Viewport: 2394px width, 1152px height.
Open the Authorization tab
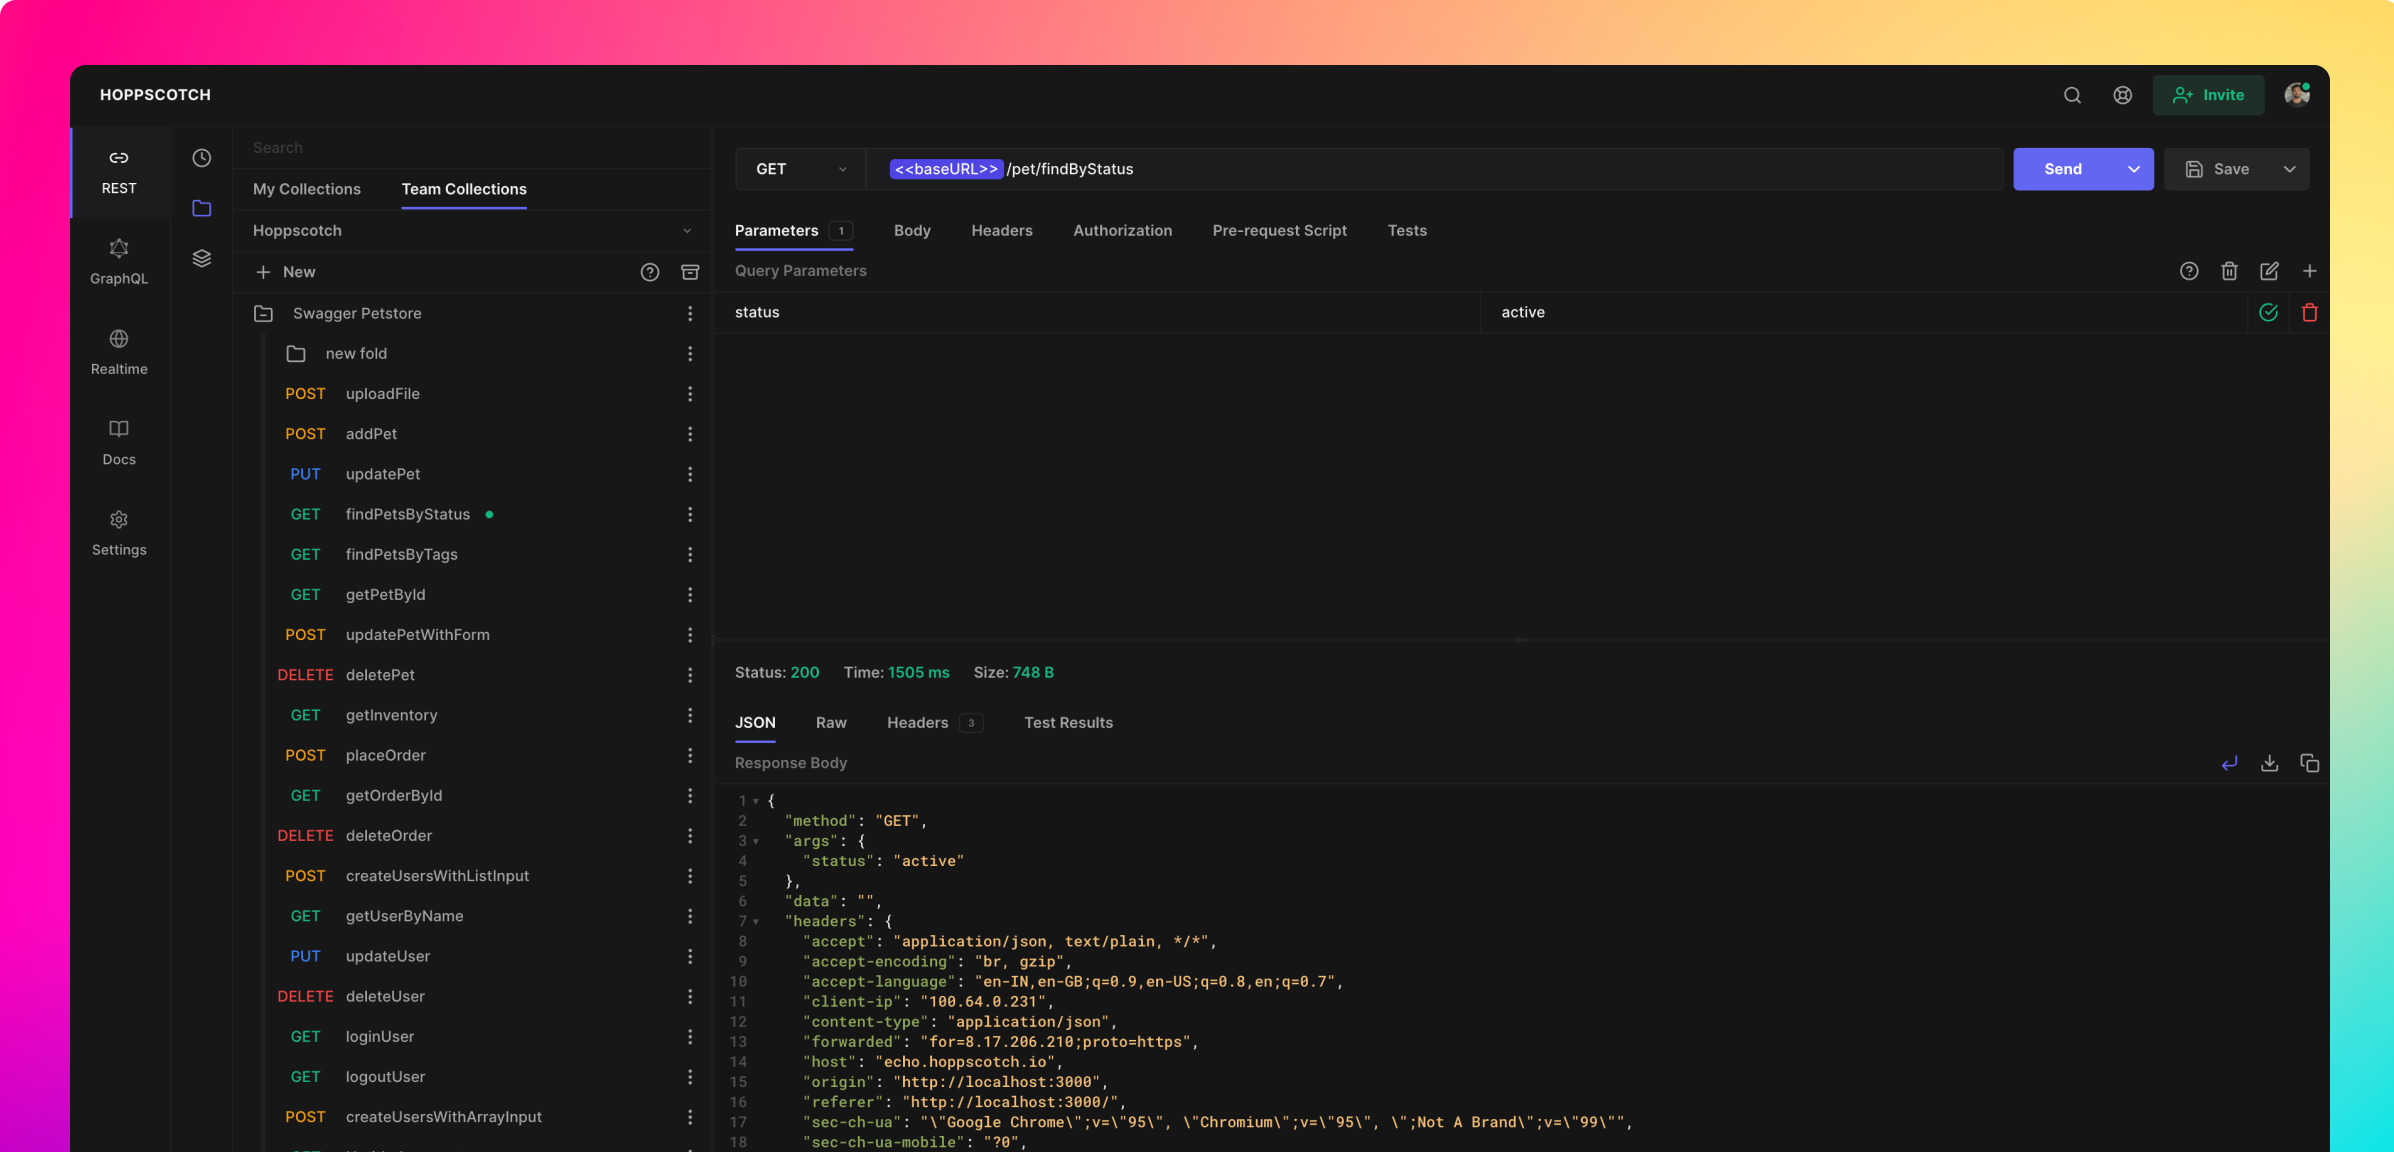(1122, 230)
